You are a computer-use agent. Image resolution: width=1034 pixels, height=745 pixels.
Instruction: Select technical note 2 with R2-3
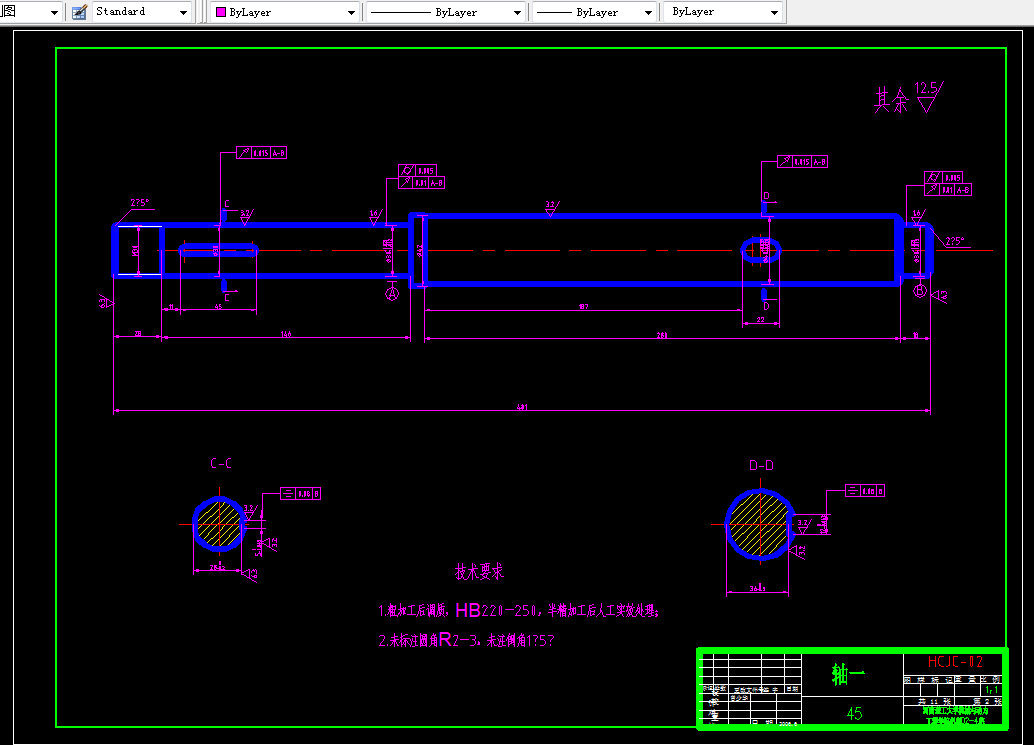coord(466,640)
